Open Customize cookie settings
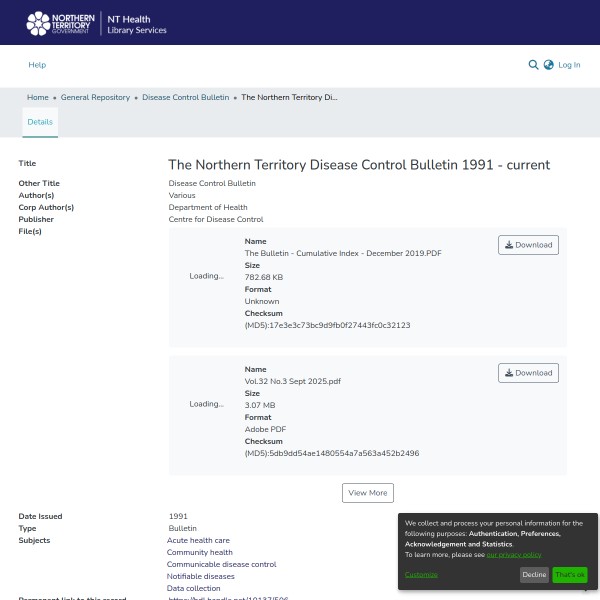The image size is (600, 600). pos(421,575)
